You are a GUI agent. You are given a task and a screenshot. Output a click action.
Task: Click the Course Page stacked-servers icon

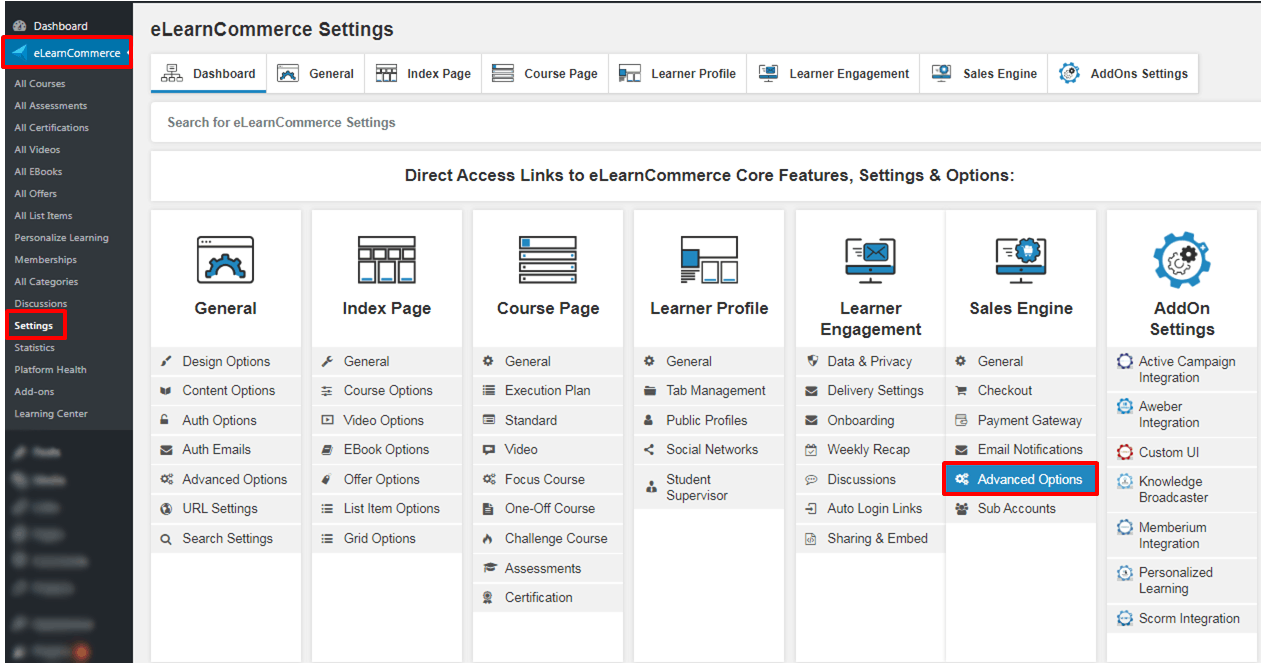click(547, 259)
